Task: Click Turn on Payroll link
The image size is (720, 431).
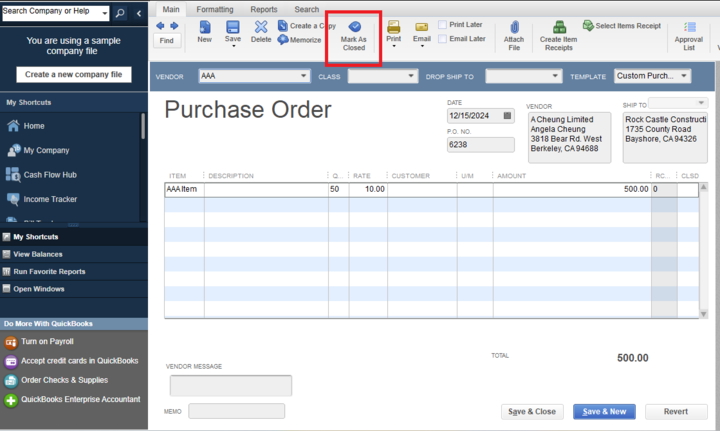Action: coord(39,341)
